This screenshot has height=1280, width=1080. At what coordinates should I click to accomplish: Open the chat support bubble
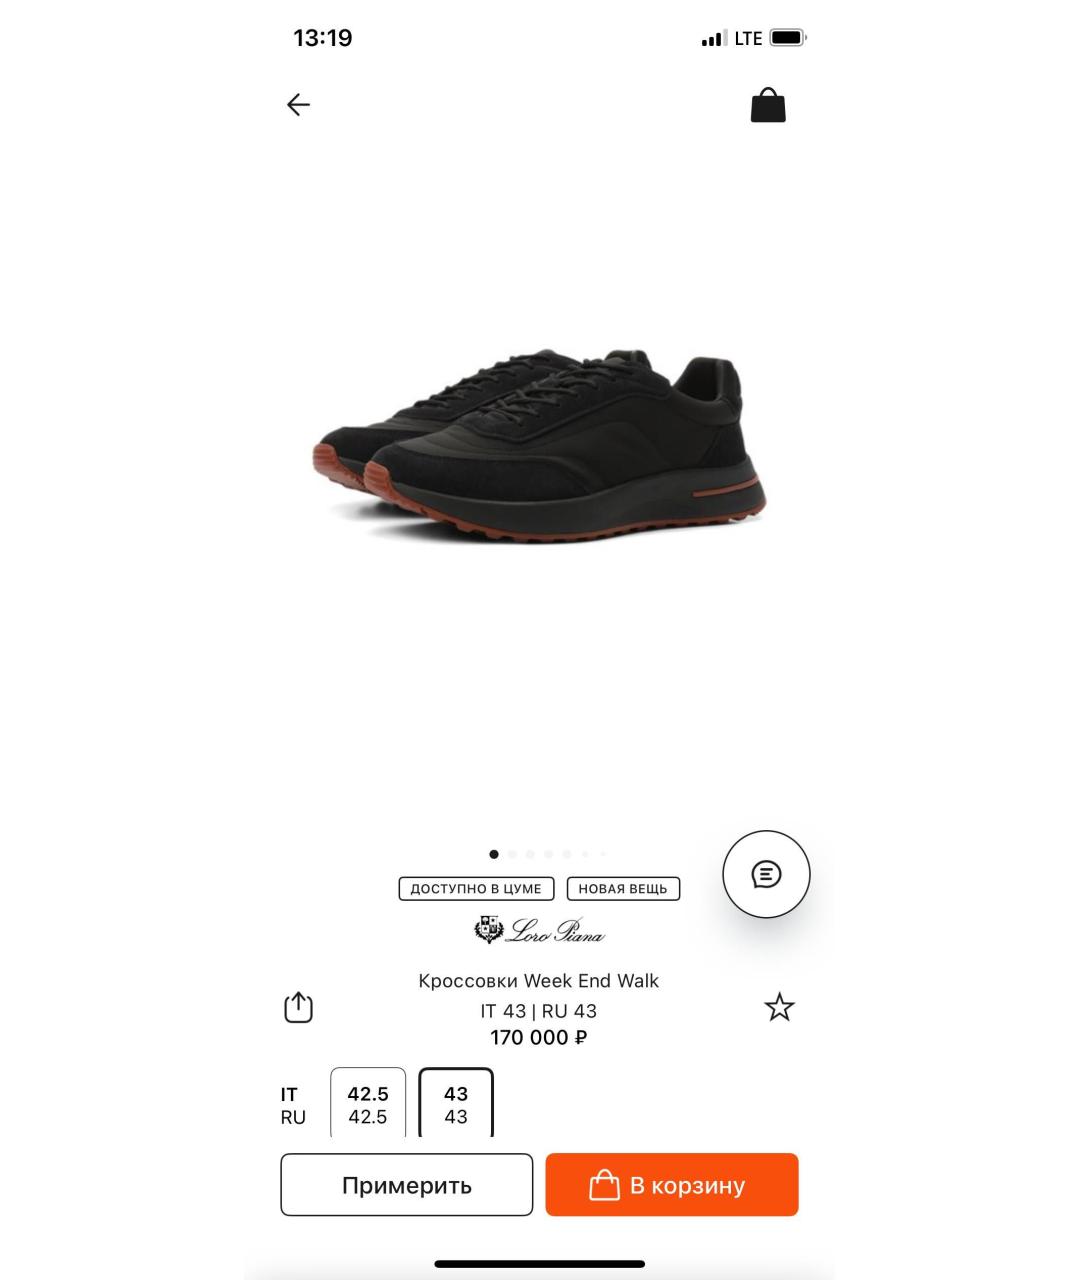pyautogui.click(x=766, y=874)
